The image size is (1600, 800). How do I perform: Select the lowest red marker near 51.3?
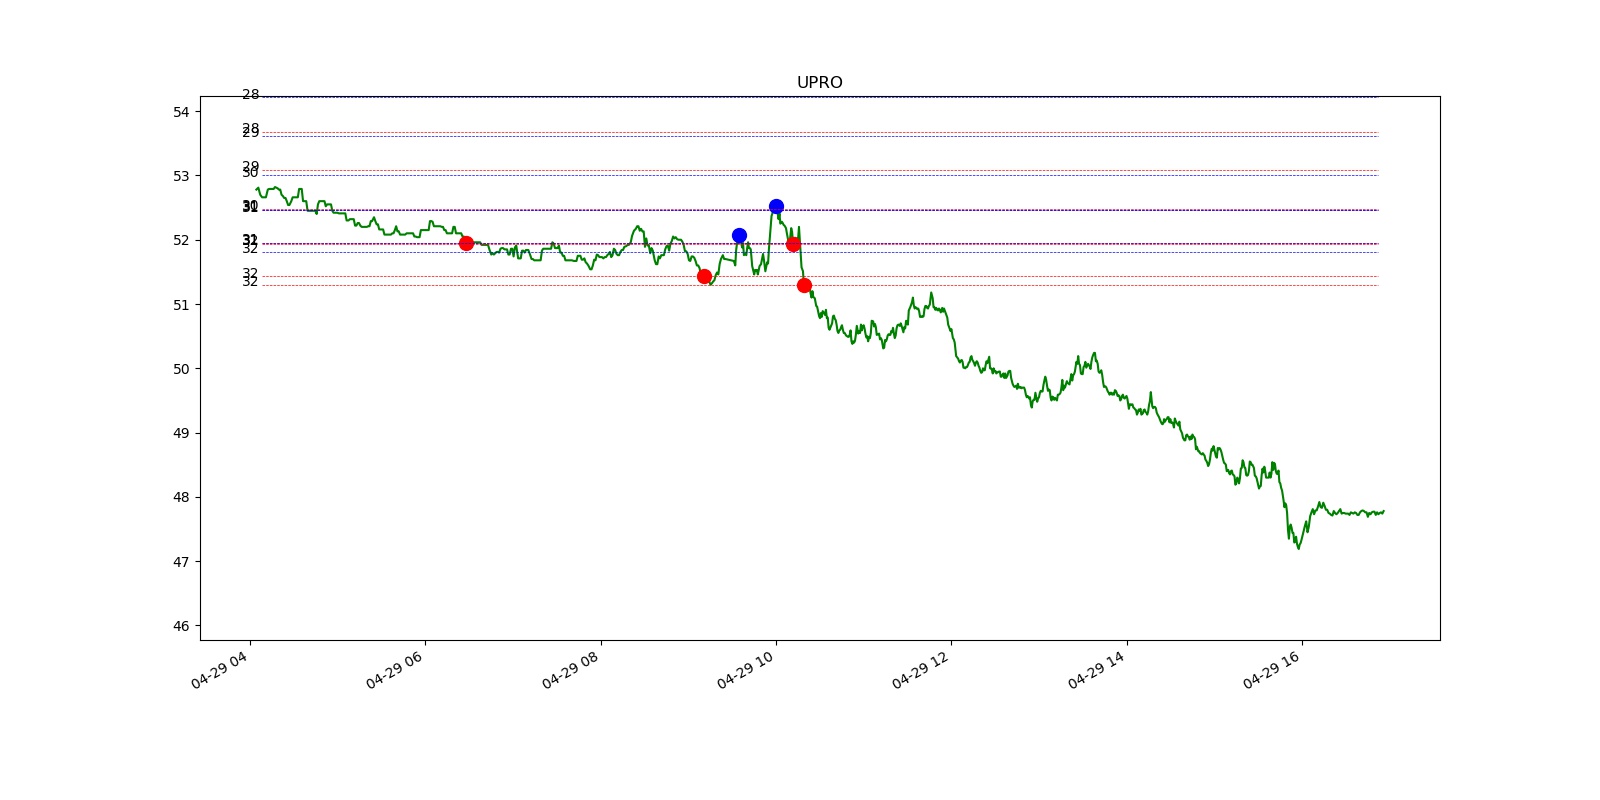coord(804,285)
